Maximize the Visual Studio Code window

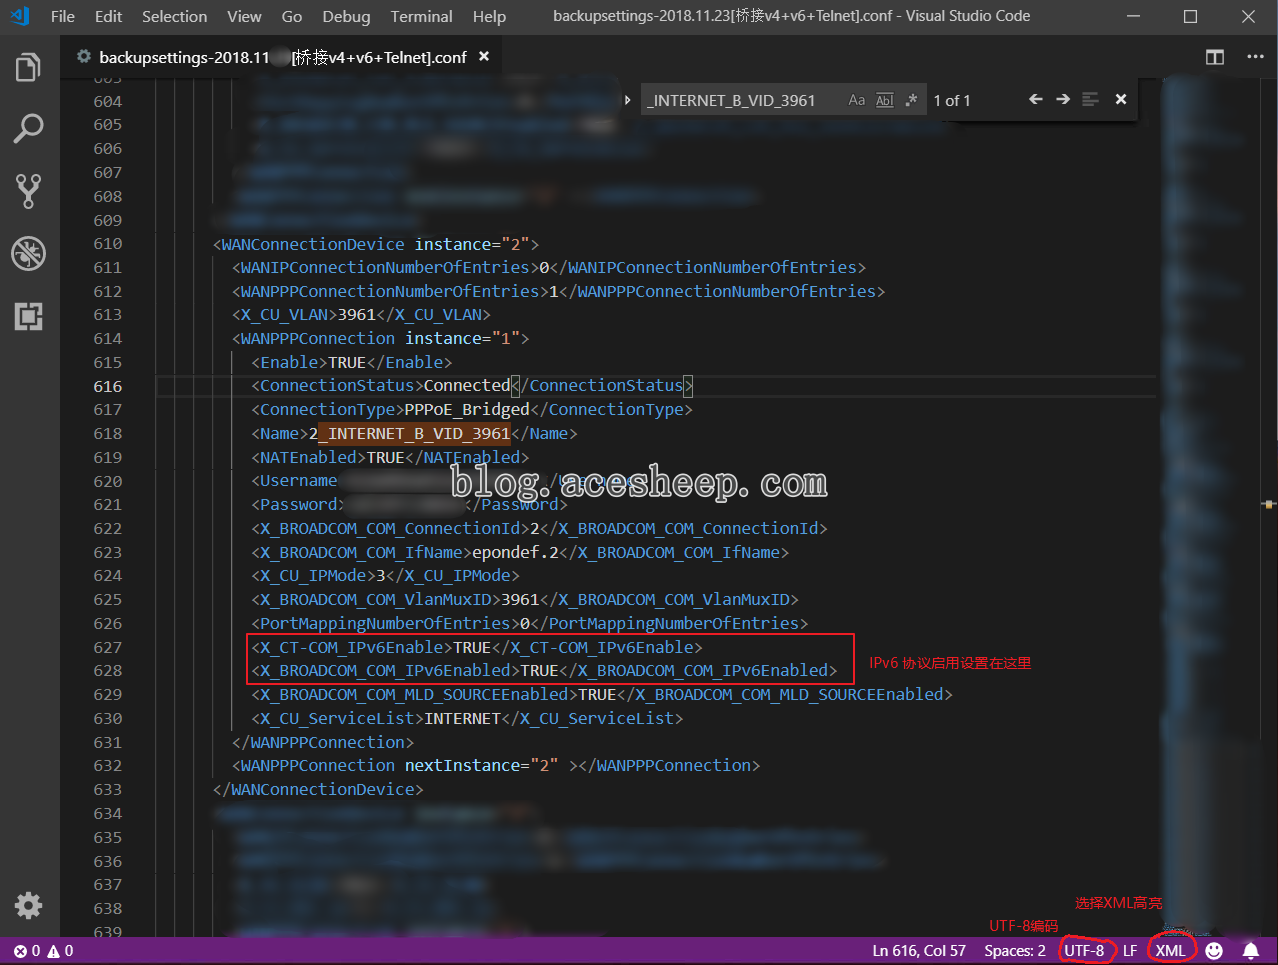click(x=1190, y=16)
